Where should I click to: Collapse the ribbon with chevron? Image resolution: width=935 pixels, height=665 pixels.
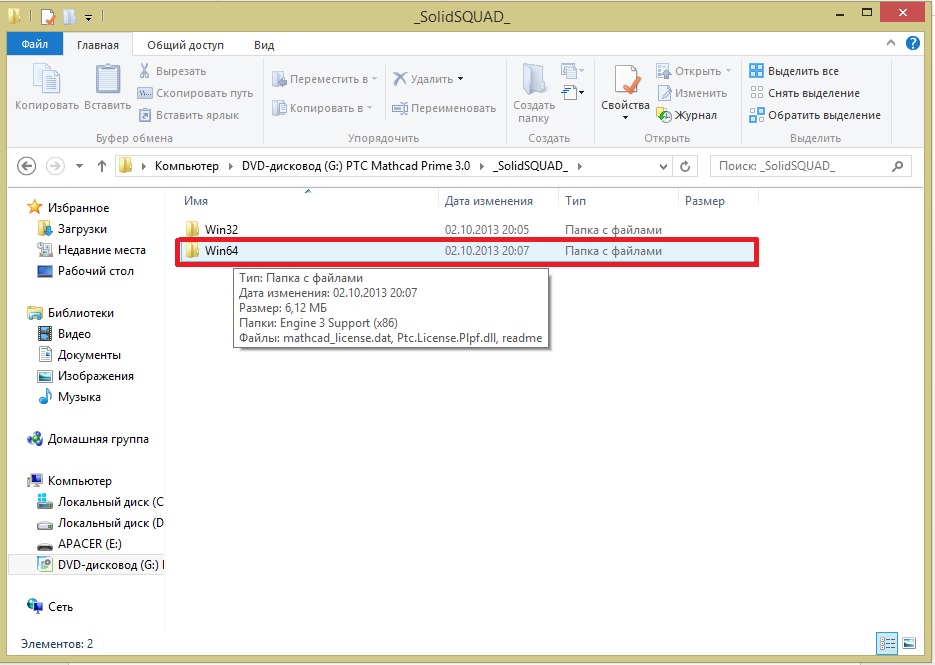point(891,43)
